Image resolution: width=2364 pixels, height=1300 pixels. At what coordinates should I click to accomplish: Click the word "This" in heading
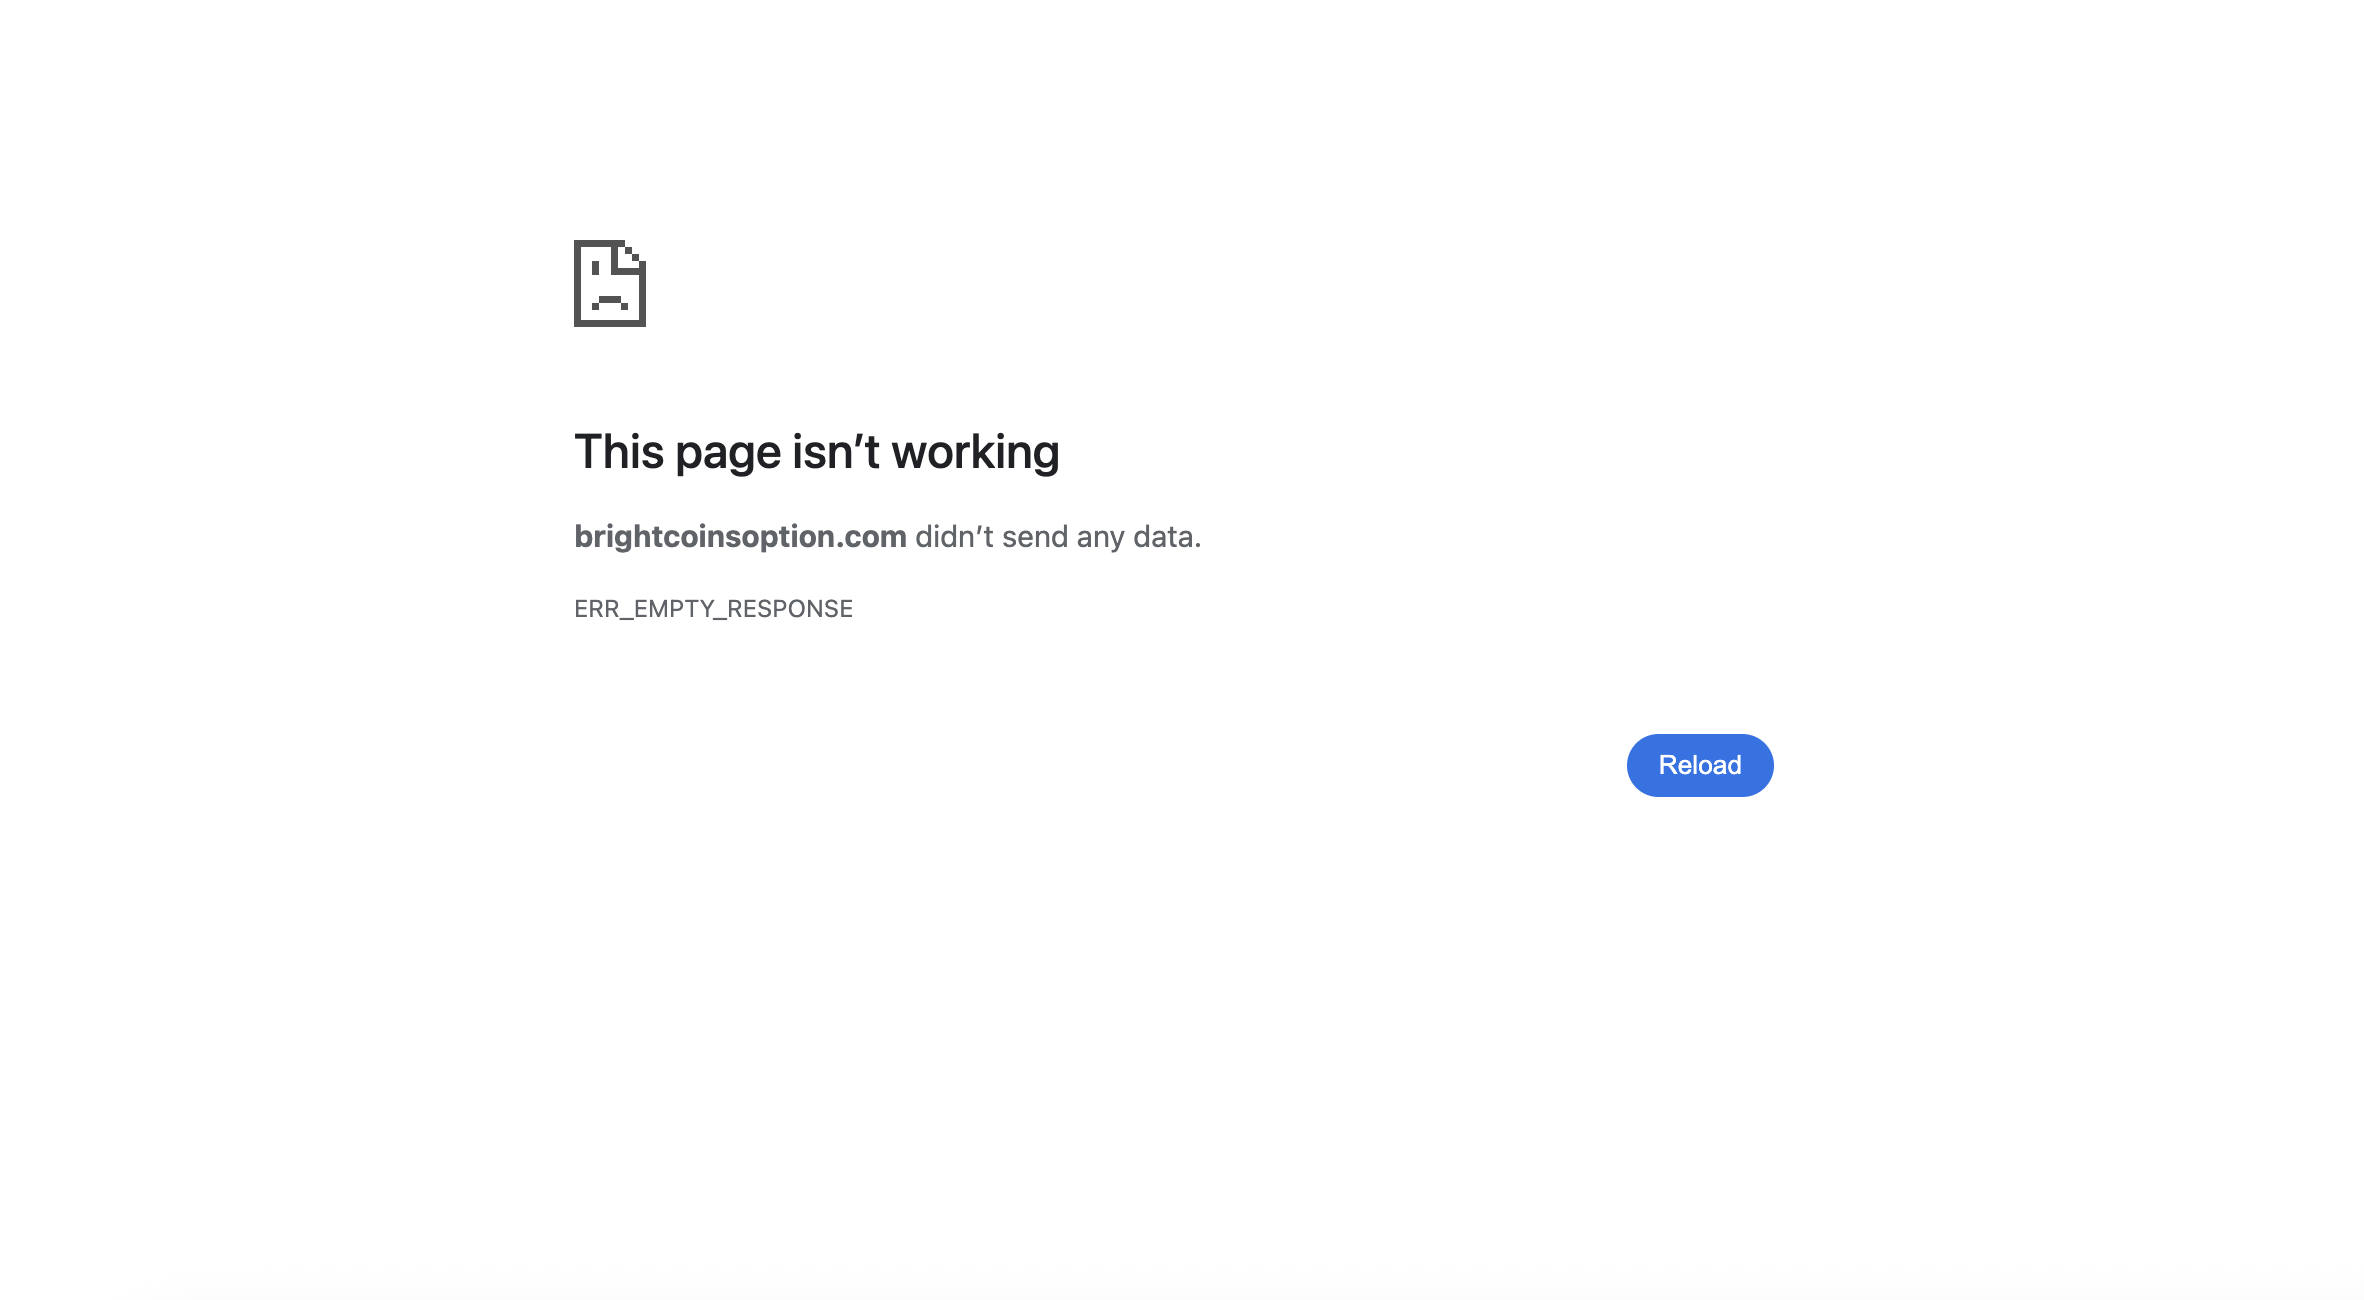[619, 452]
